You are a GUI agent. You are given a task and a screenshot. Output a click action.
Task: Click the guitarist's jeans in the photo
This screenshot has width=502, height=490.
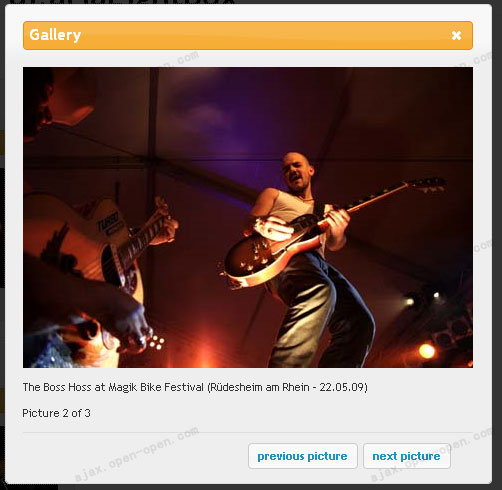[320, 310]
